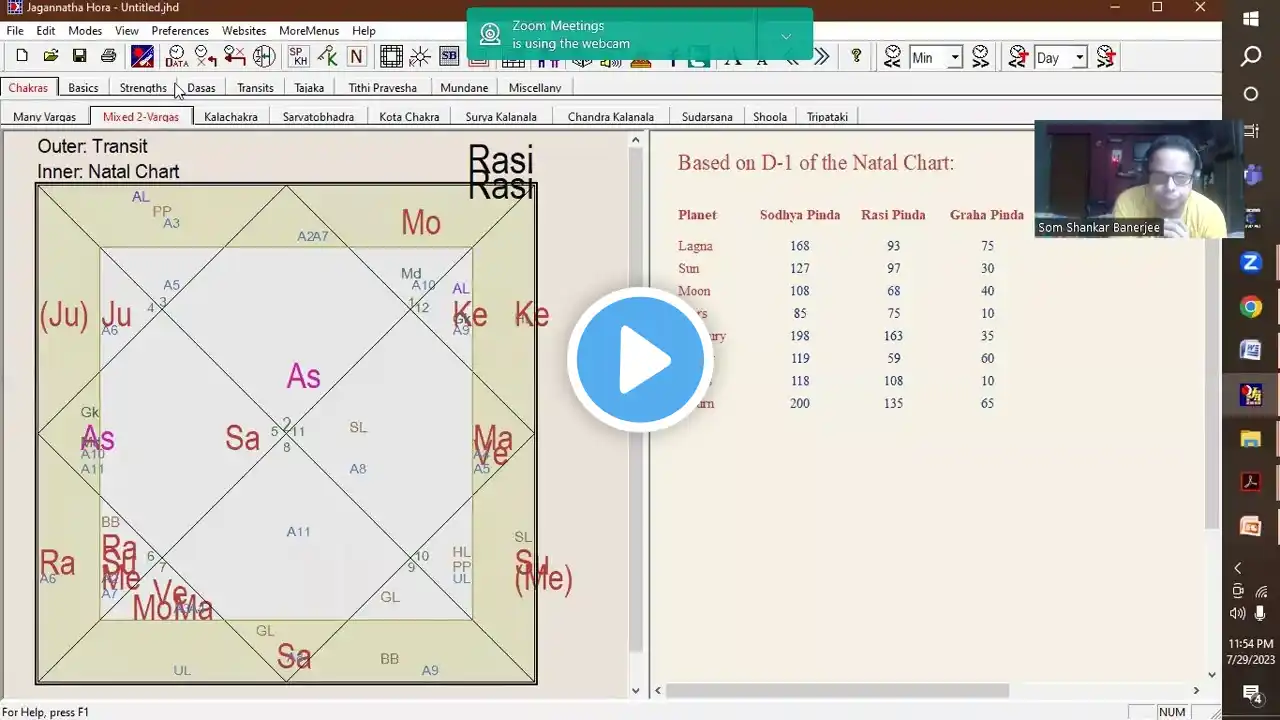Expand the Zoom webcam notification chevron
The height and width of the screenshot is (720, 1280).
click(786, 36)
